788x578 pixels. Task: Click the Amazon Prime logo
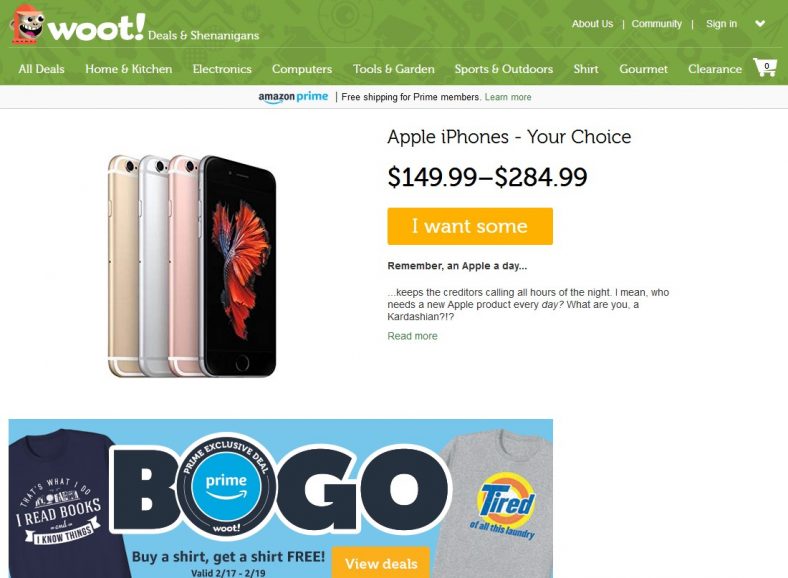293,97
